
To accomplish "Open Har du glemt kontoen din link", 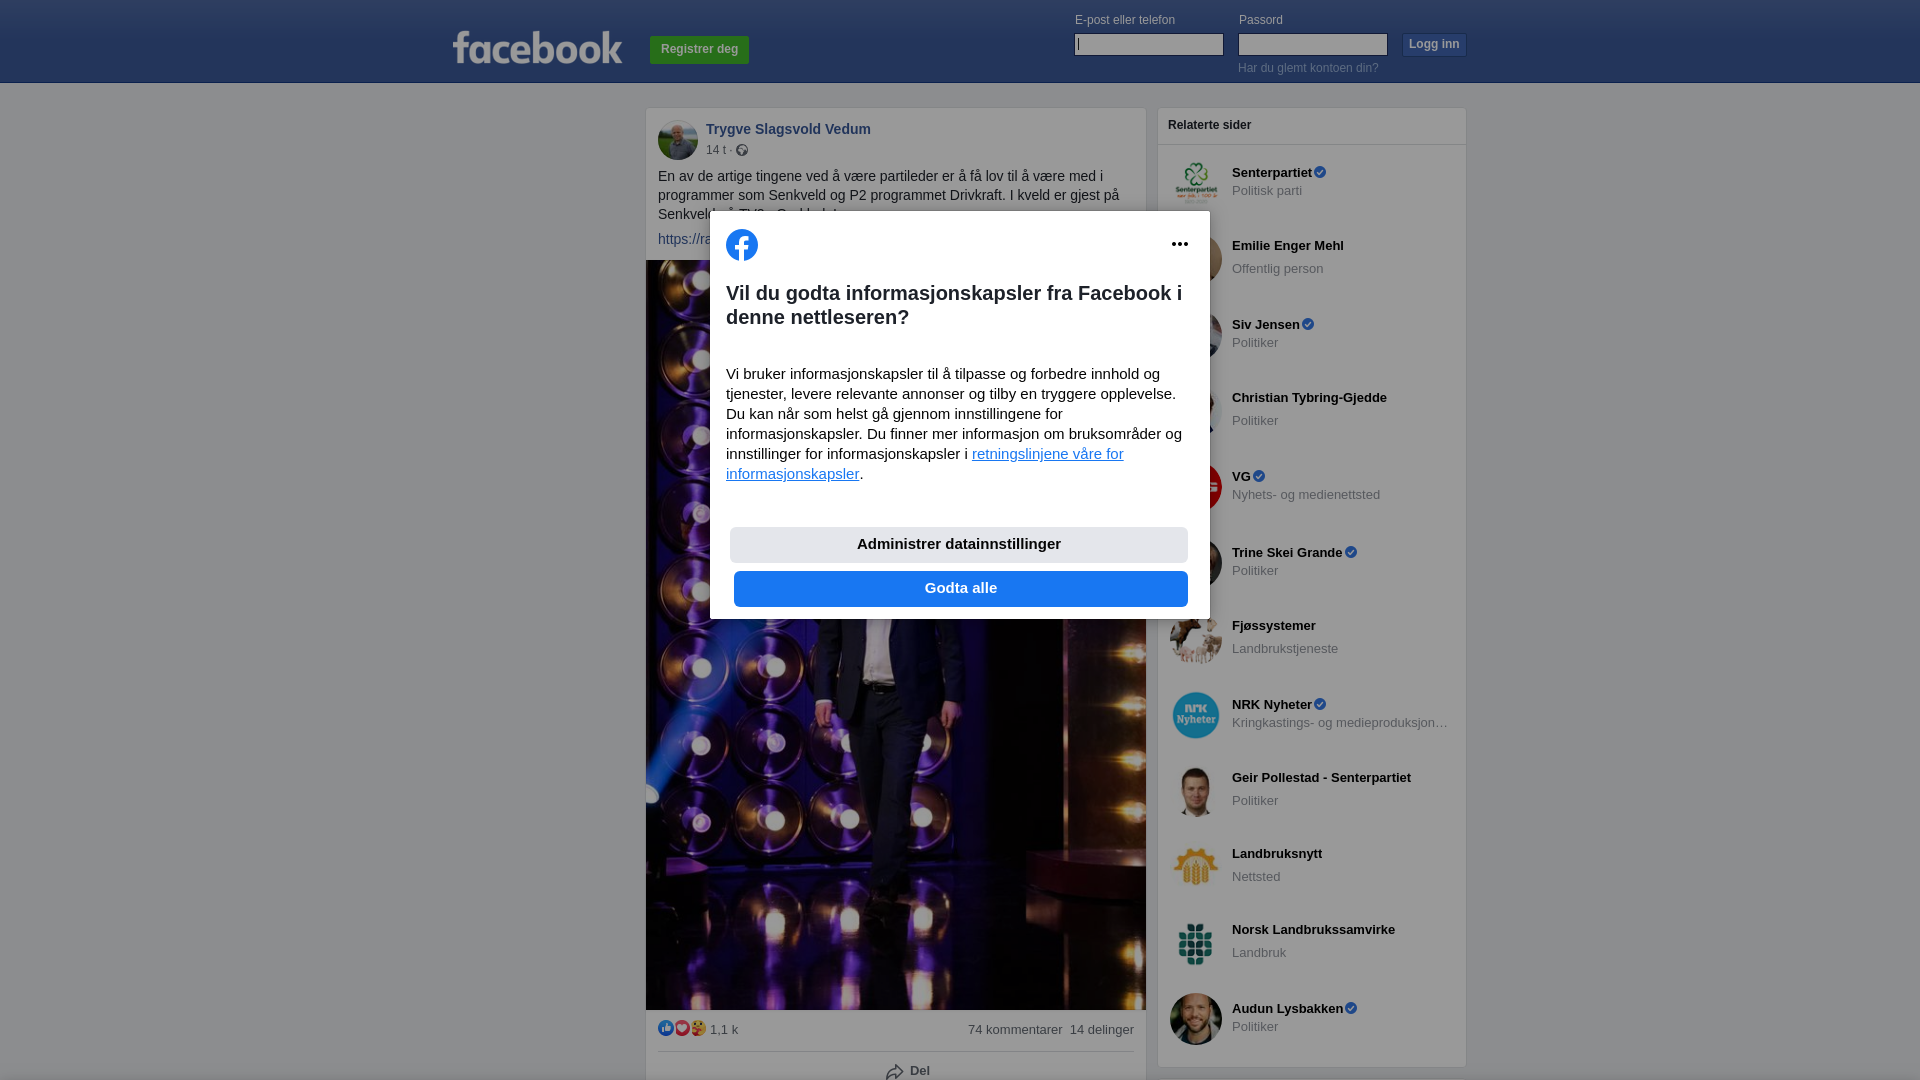I will coord(1308,68).
